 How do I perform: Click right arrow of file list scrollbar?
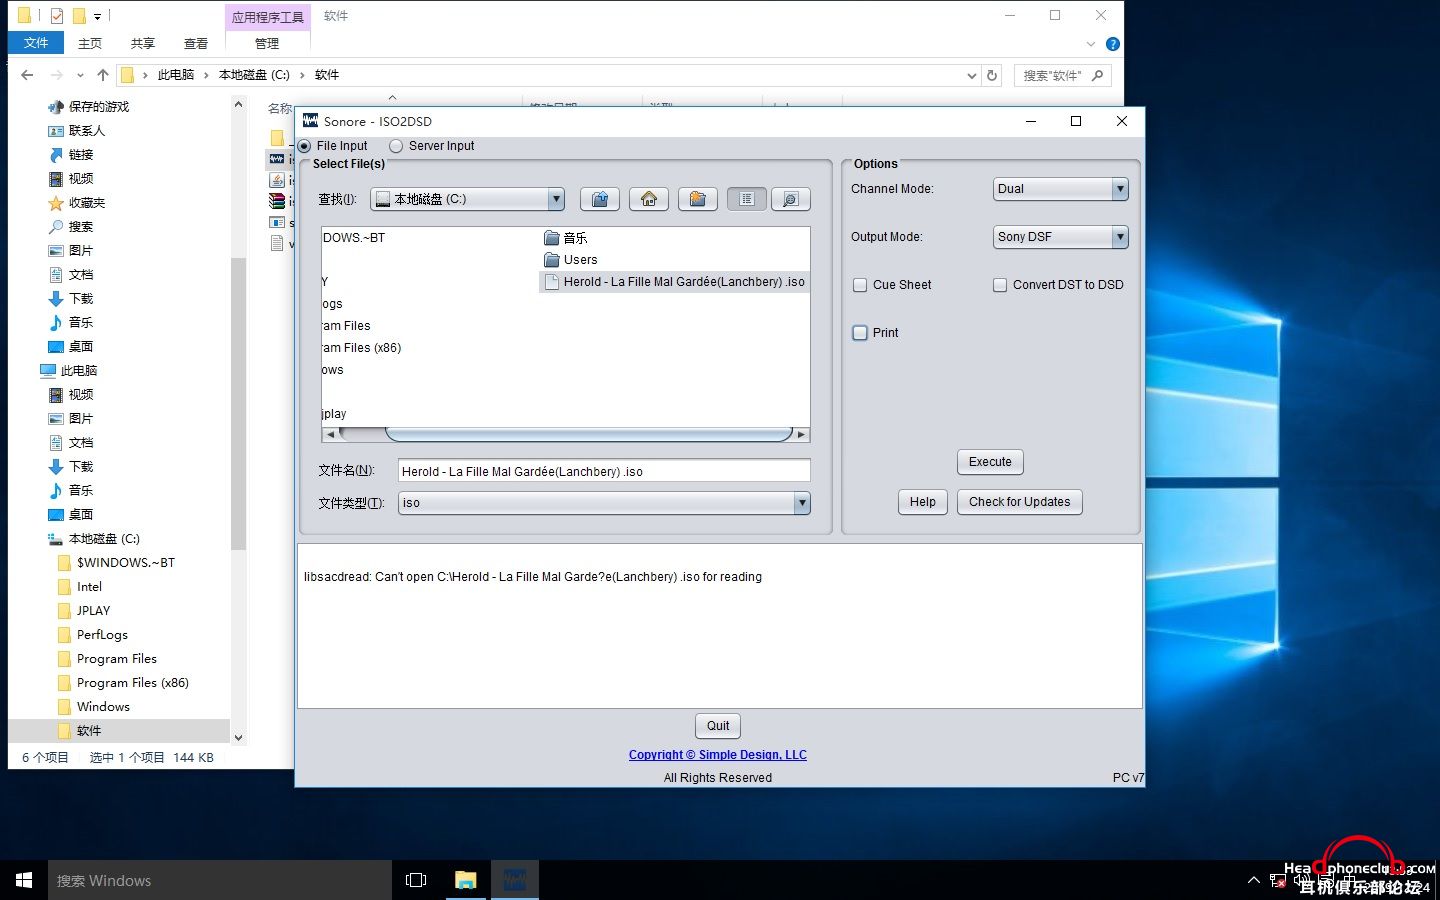pyautogui.click(x=802, y=434)
